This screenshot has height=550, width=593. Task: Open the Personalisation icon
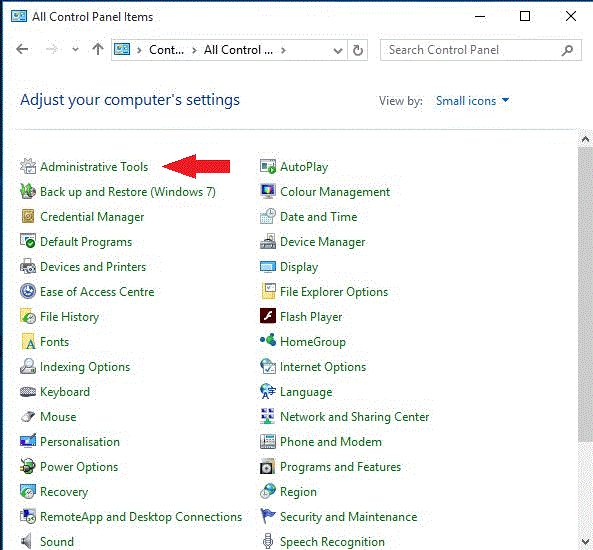click(28, 441)
